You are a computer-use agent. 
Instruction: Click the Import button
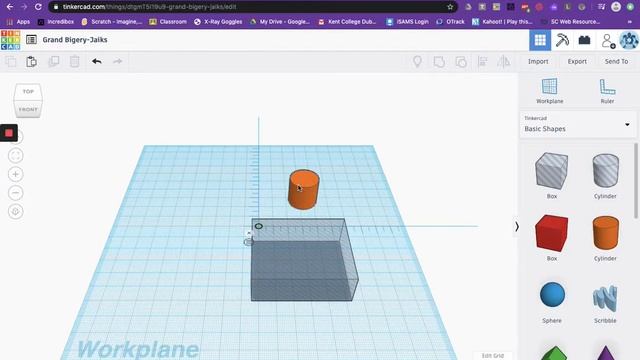538,61
